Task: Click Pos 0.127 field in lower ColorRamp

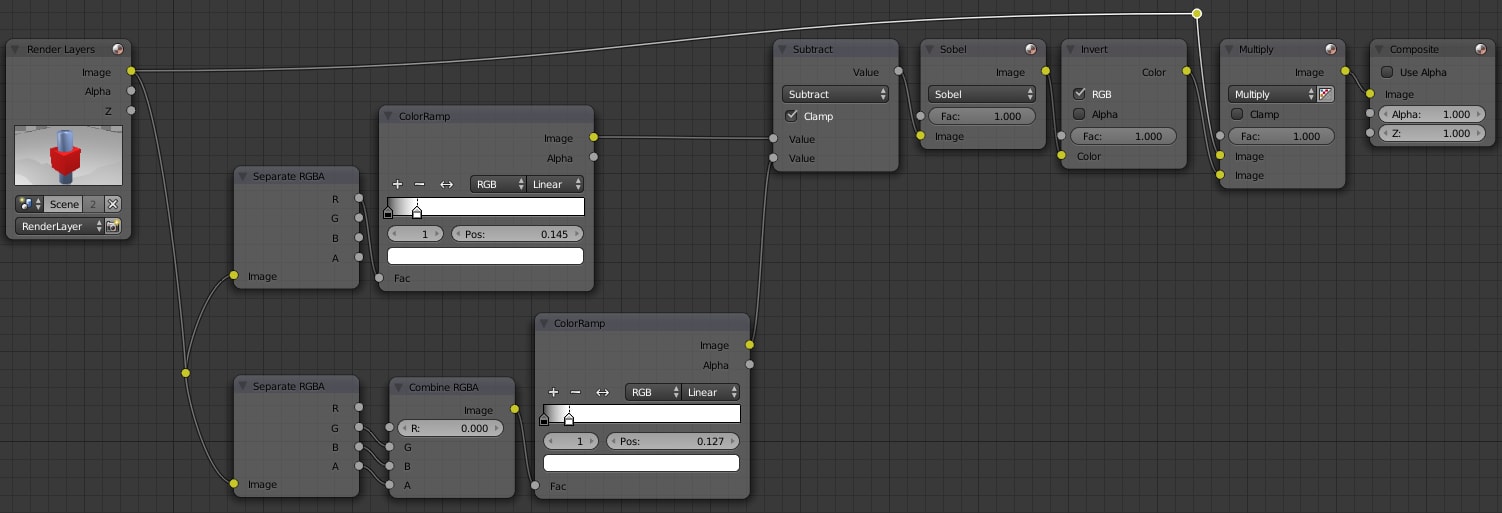Action: [x=674, y=441]
